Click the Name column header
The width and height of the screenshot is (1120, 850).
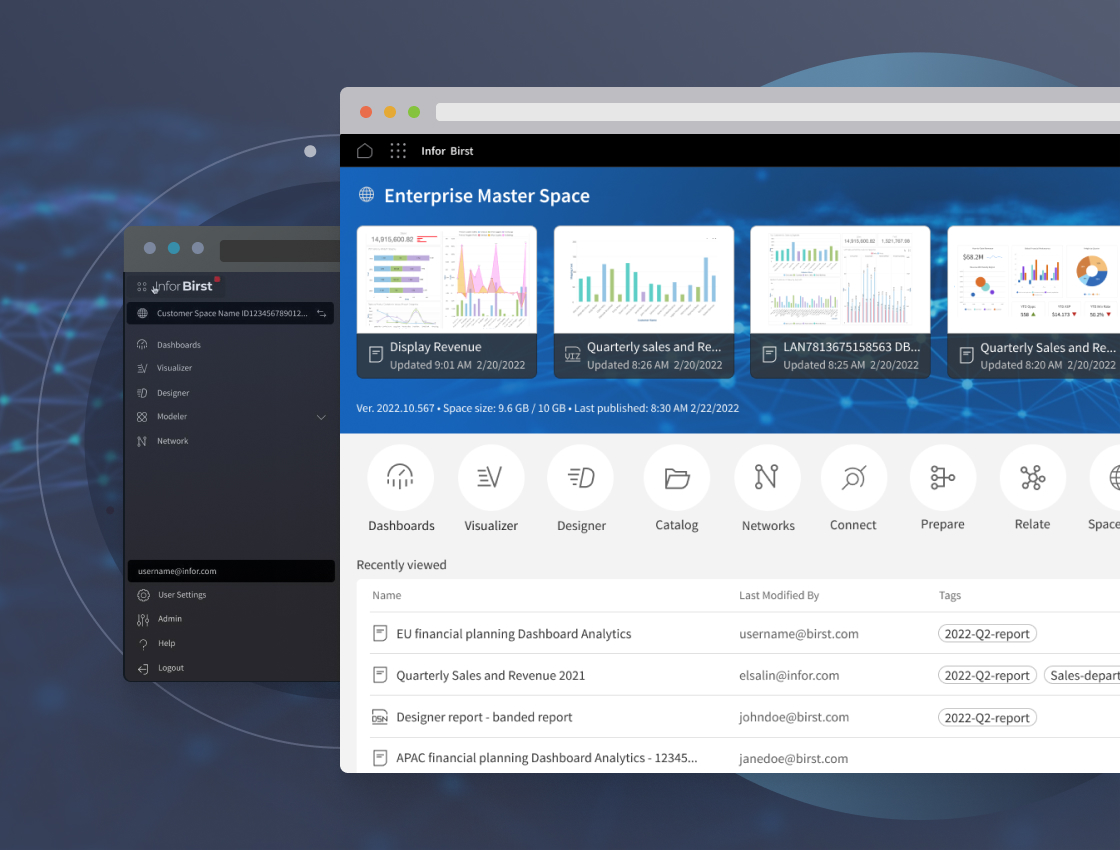point(386,595)
